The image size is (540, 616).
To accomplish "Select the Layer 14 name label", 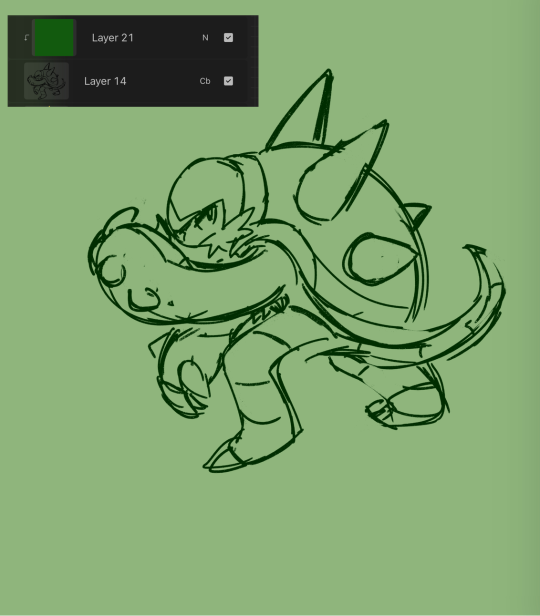I will tap(105, 81).
